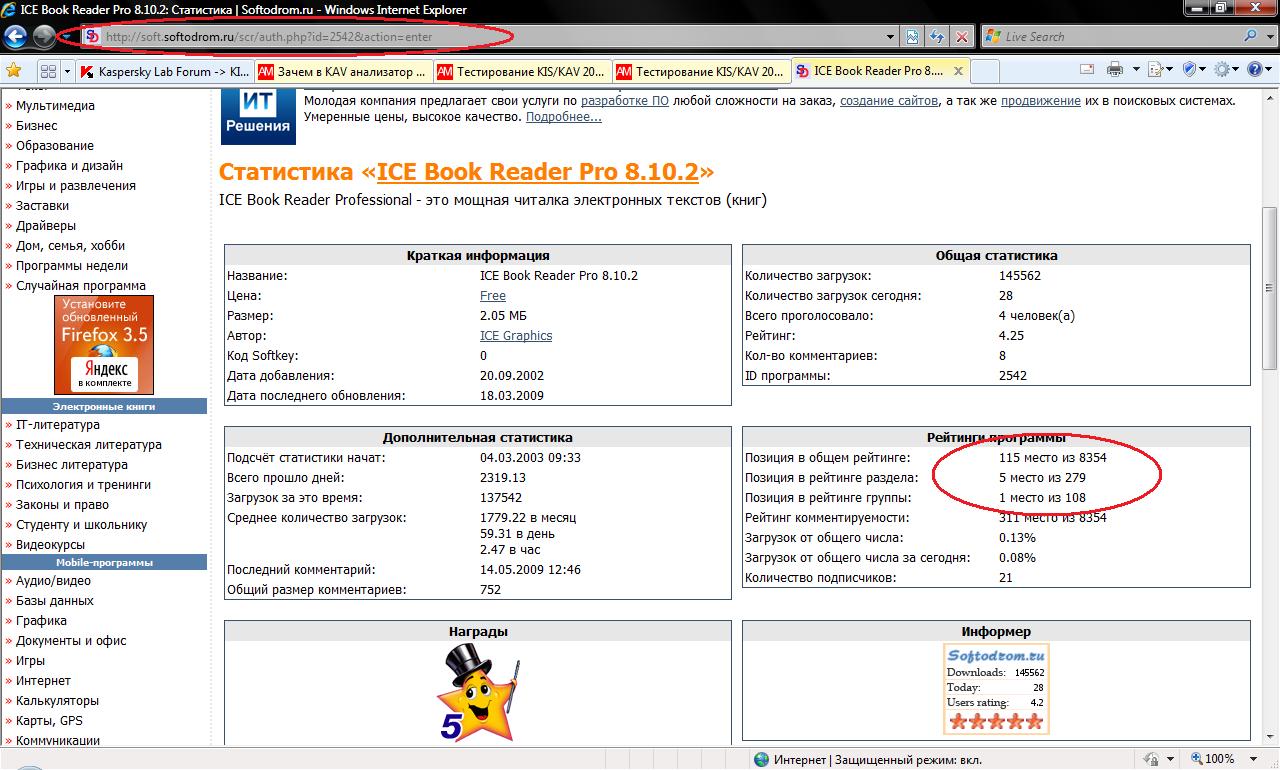This screenshot has height=770, width=1280.
Task: Click the rating value 4.25
Action: point(1012,336)
